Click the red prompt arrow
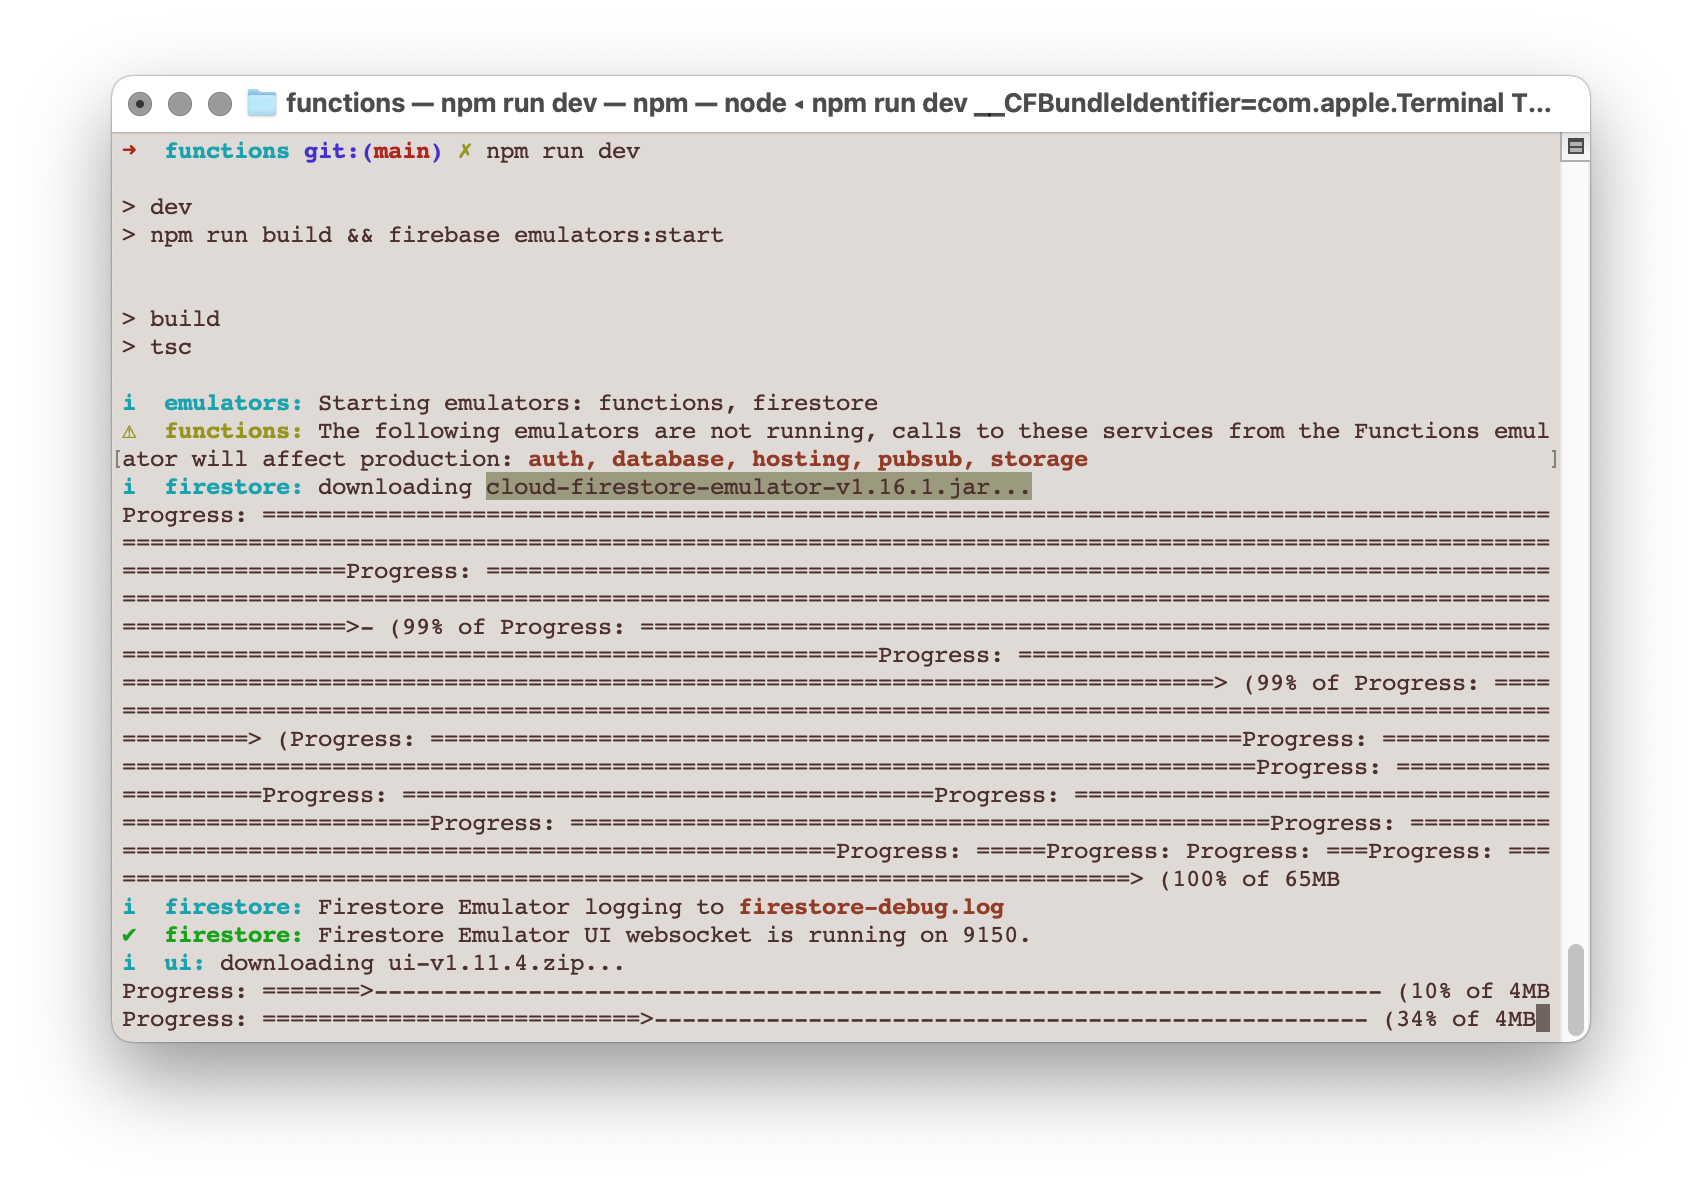This screenshot has height=1190, width=1702. (x=129, y=150)
